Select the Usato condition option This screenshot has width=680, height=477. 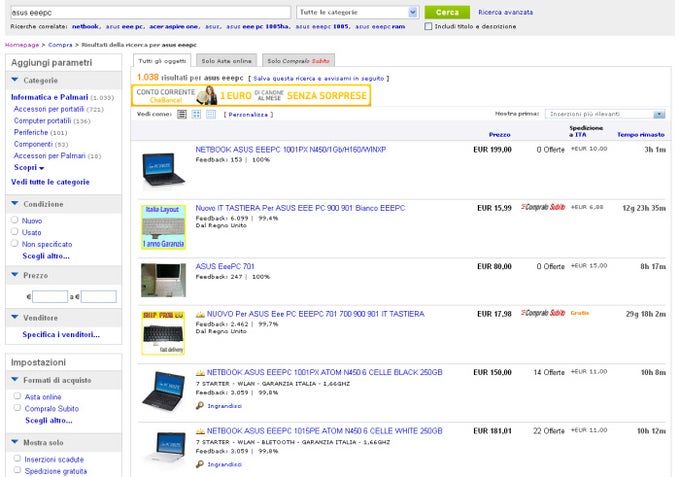tap(15, 232)
